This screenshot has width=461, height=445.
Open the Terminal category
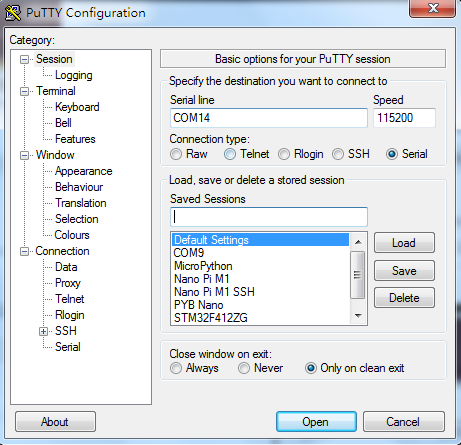[x=56, y=91]
